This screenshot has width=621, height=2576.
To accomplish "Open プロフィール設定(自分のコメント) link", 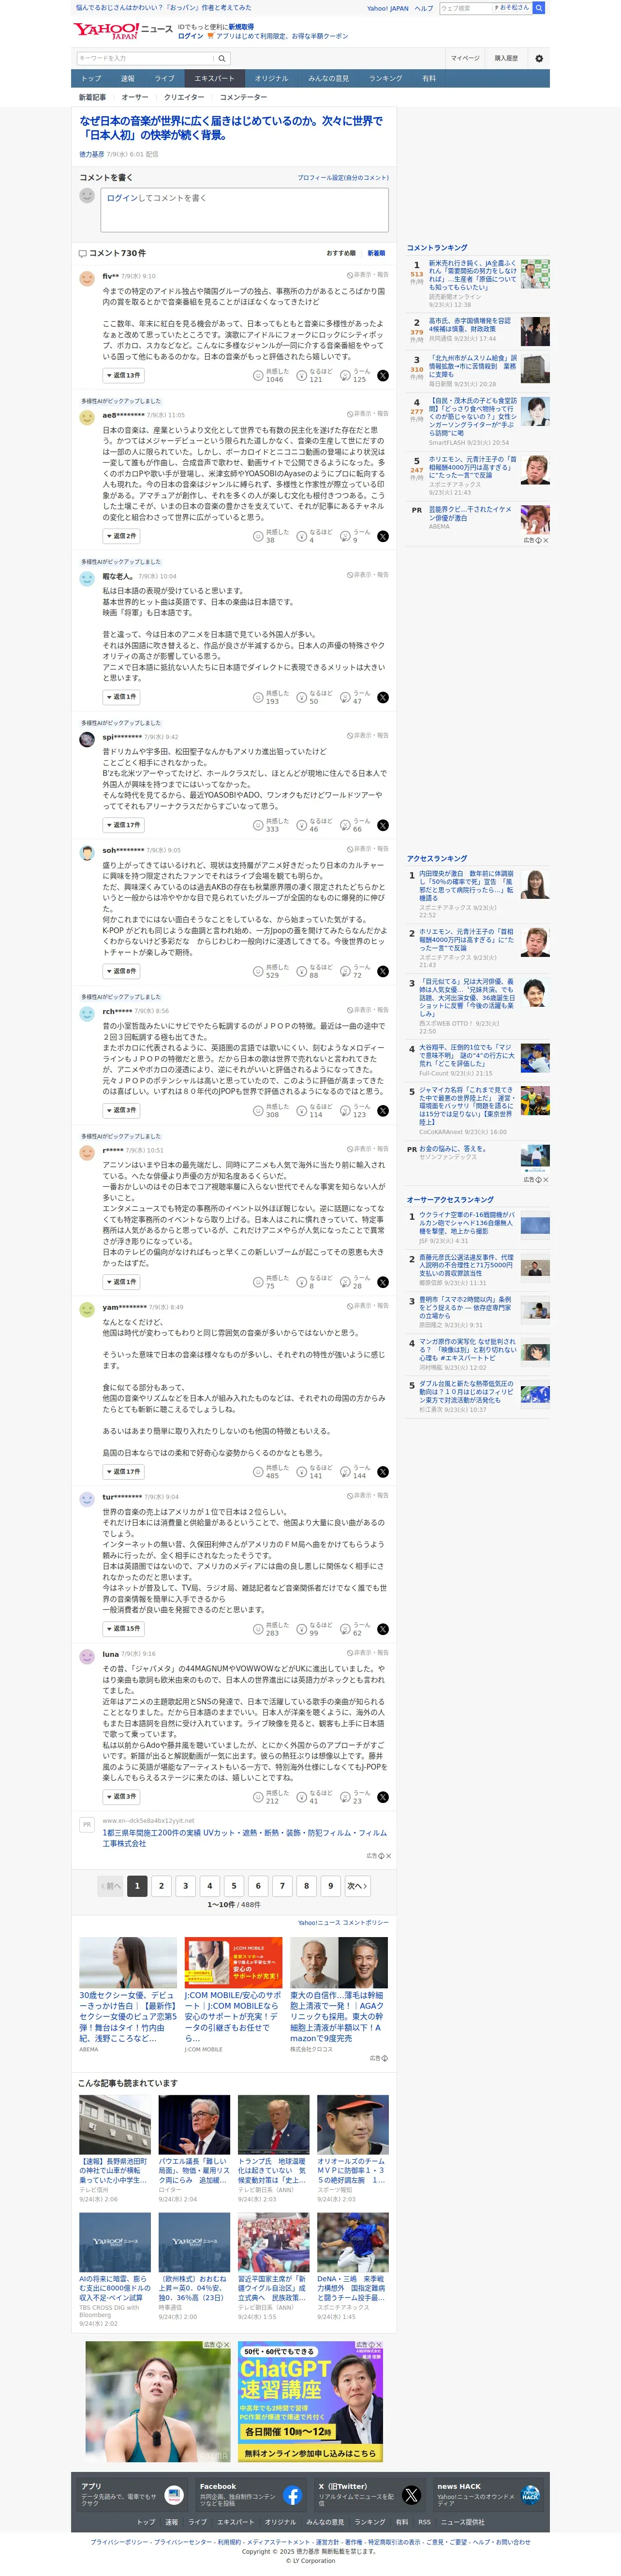I will point(343,177).
